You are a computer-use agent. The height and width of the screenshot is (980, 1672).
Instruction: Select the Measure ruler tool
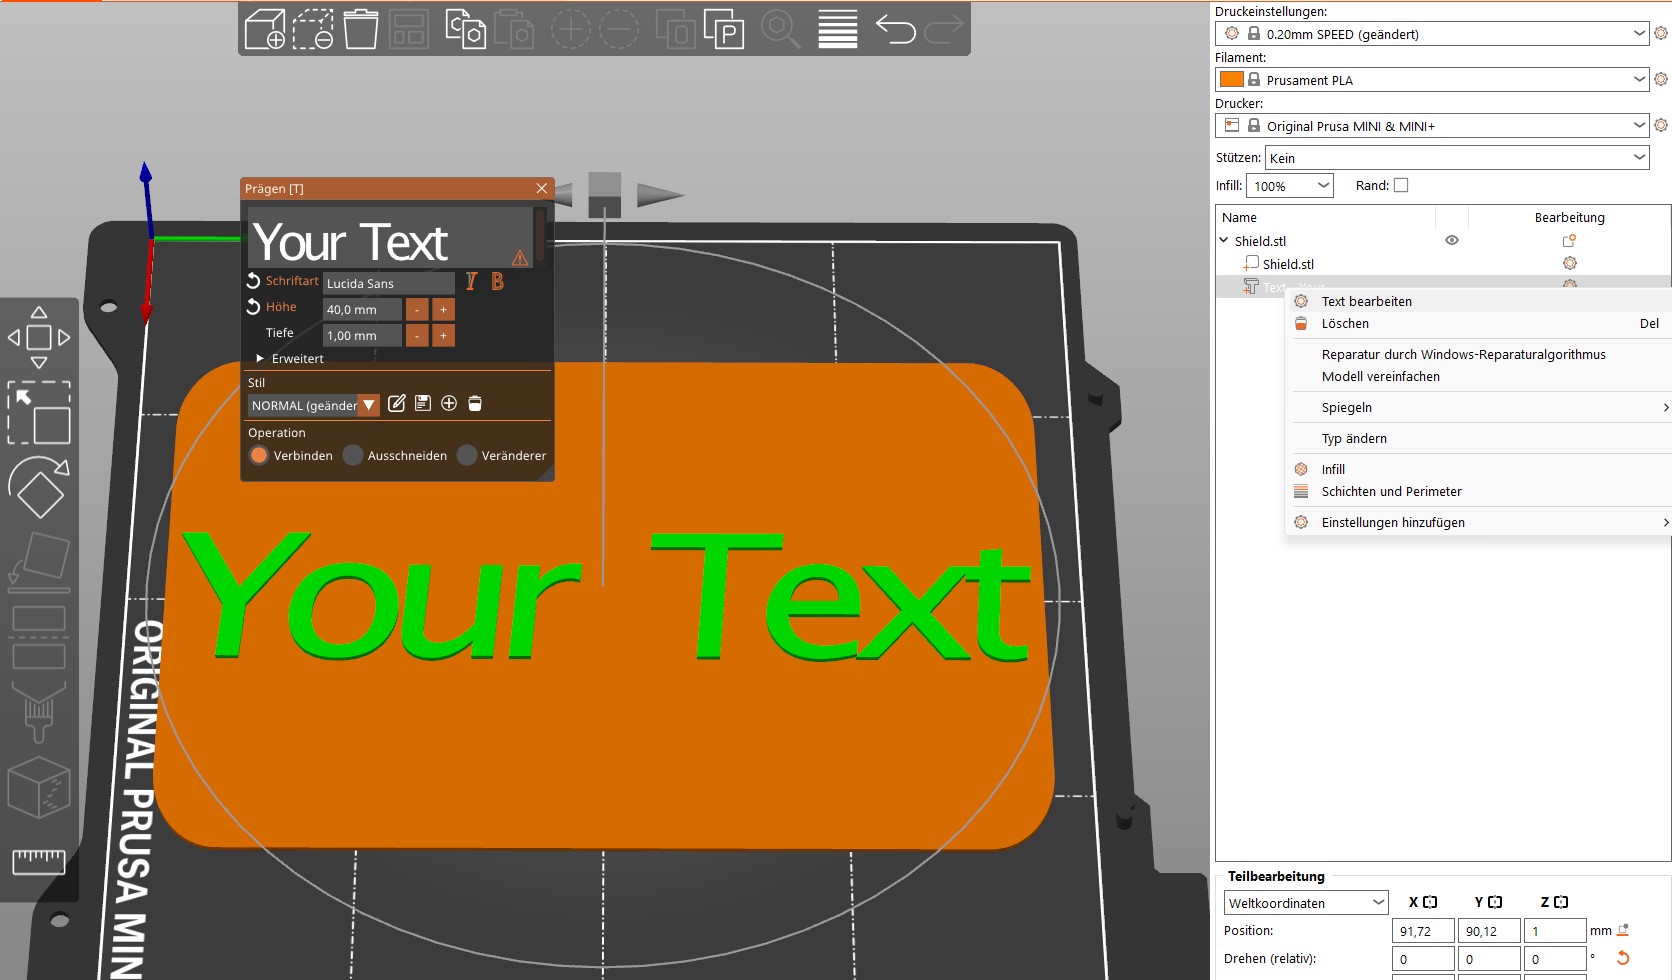coord(39,861)
